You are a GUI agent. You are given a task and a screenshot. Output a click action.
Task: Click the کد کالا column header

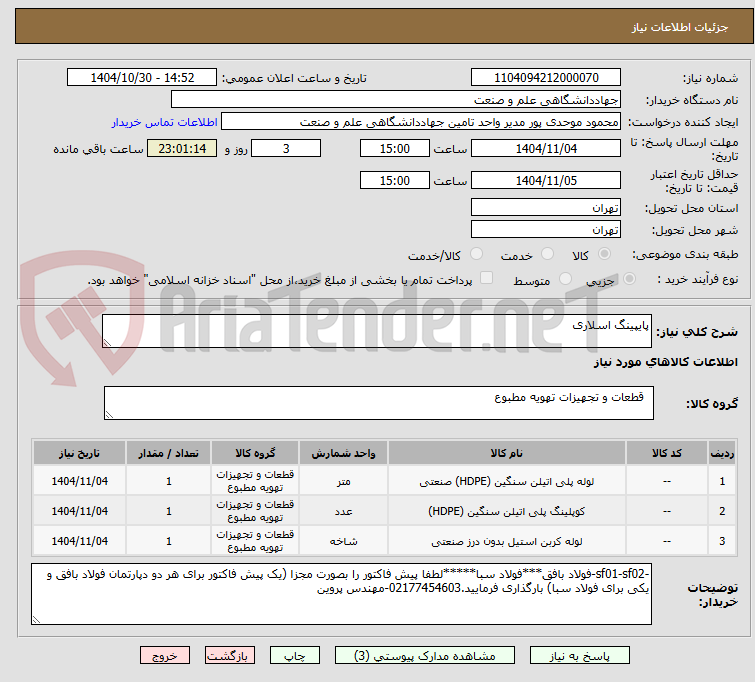[667, 453]
